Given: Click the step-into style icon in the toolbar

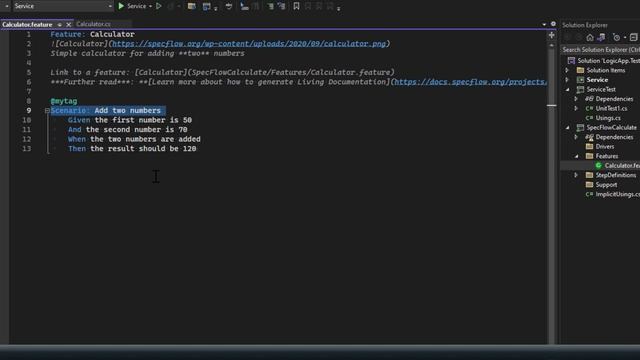Looking at the screenshot, I should point(244,6).
